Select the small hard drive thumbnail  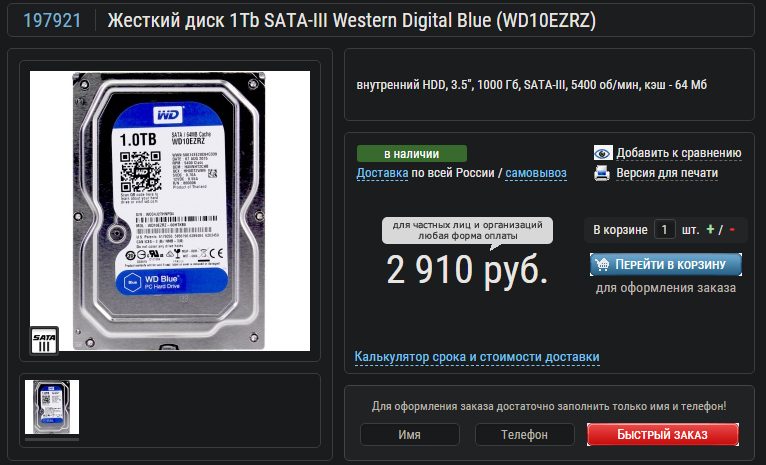[x=52, y=407]
